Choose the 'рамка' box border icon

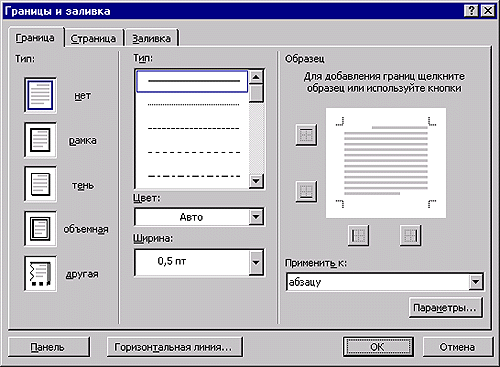tap(40, 140)
